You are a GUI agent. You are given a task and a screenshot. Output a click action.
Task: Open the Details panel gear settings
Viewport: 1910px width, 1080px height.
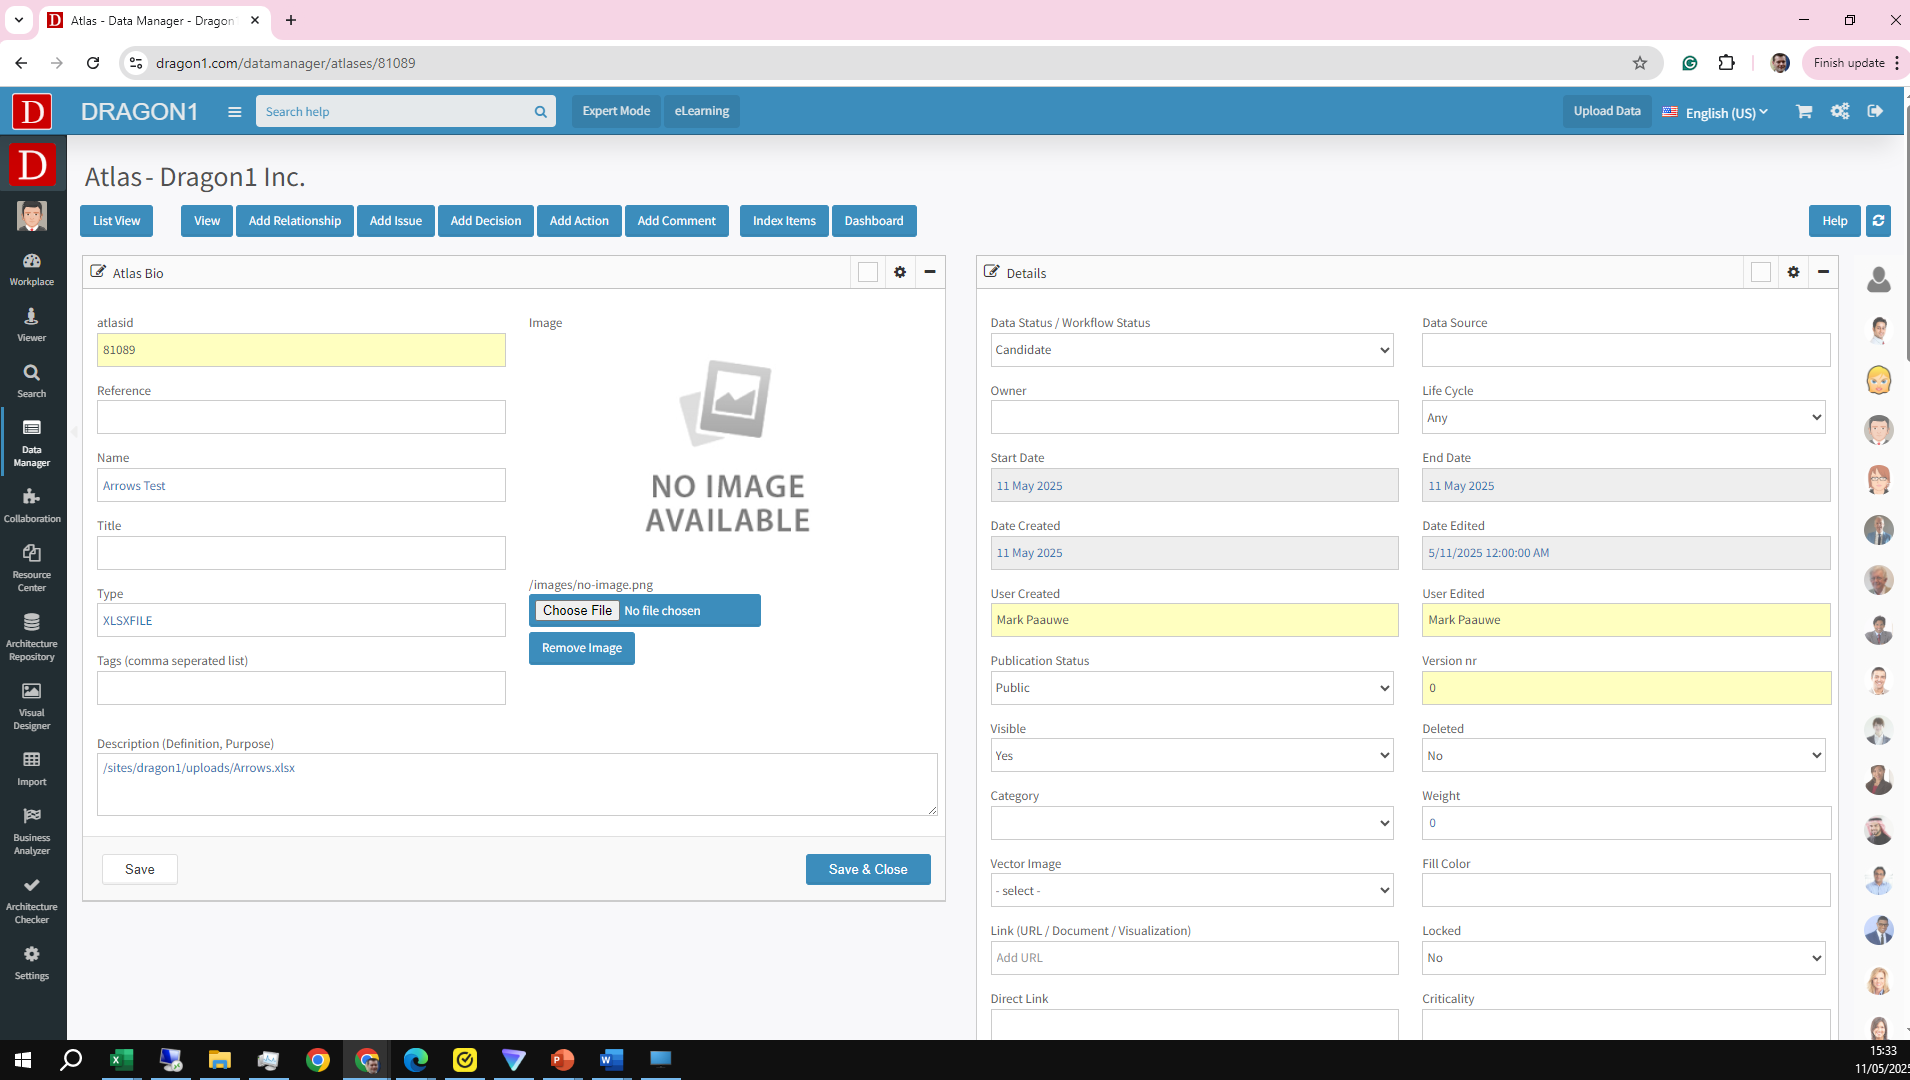(x=1793, y=272)
